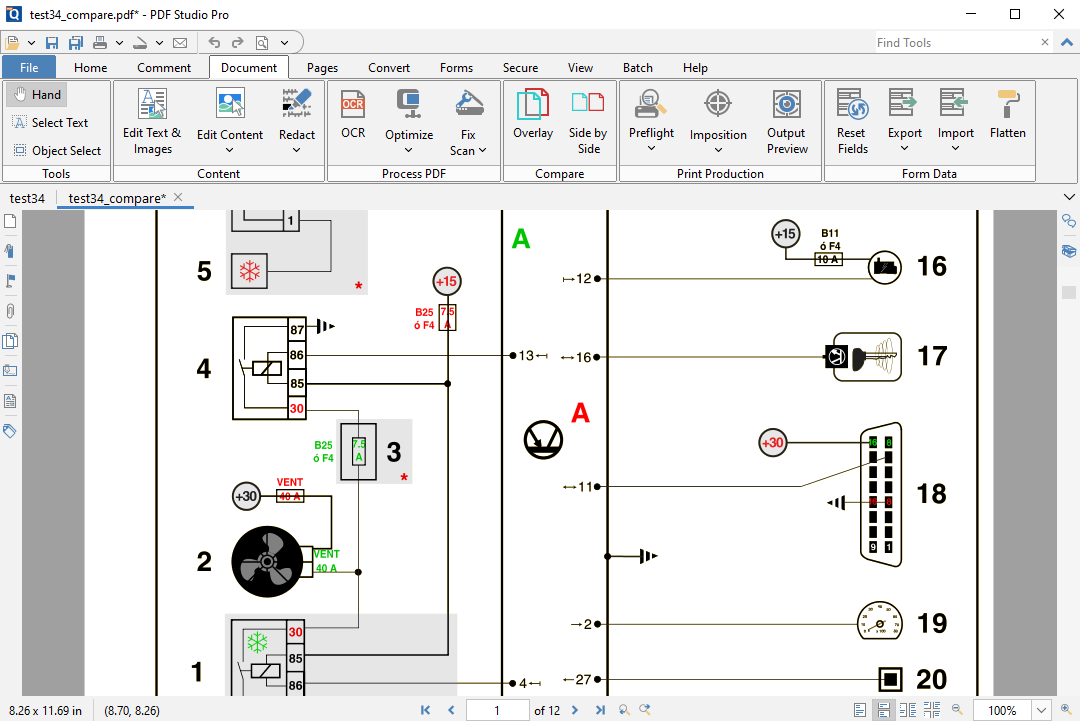Go to the first page

426,710
